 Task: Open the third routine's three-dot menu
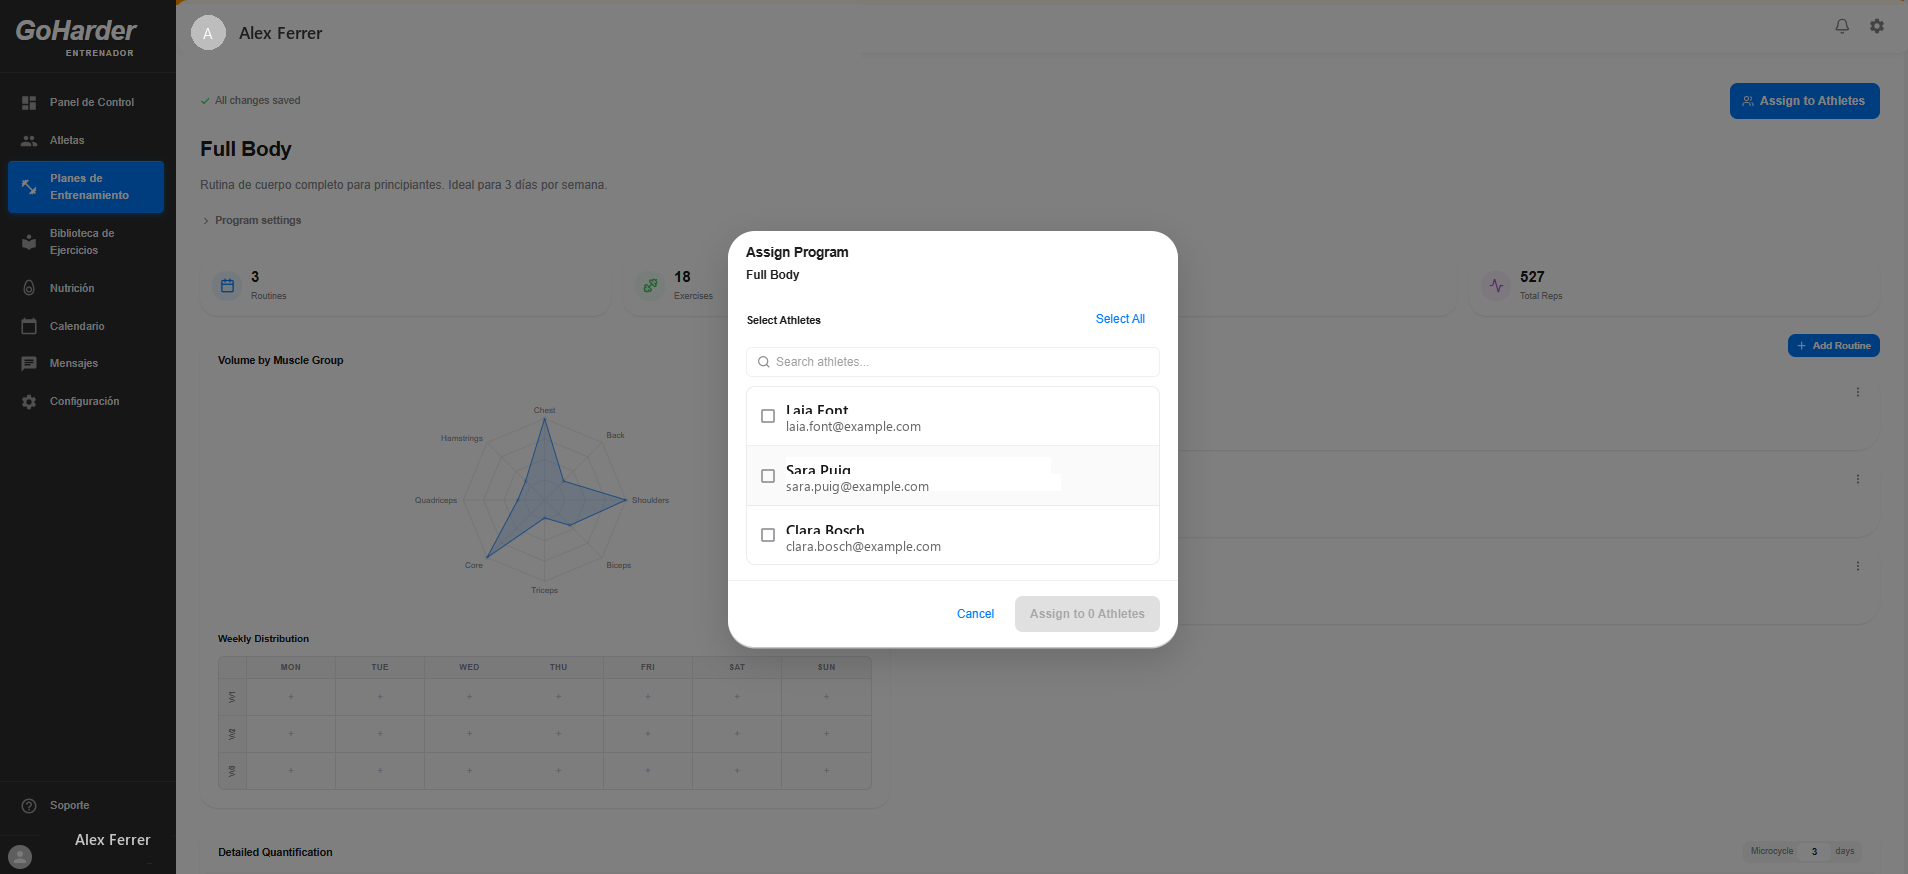pos(1858,566)
